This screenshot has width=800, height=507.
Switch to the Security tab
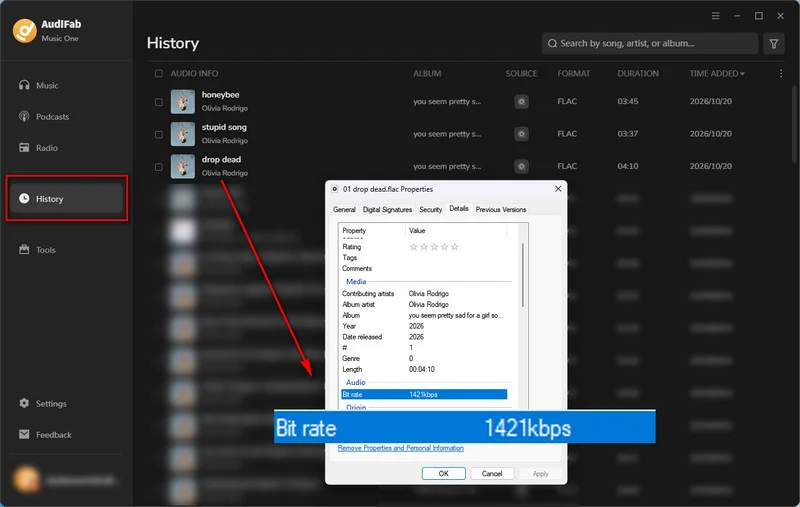point(431,210)
